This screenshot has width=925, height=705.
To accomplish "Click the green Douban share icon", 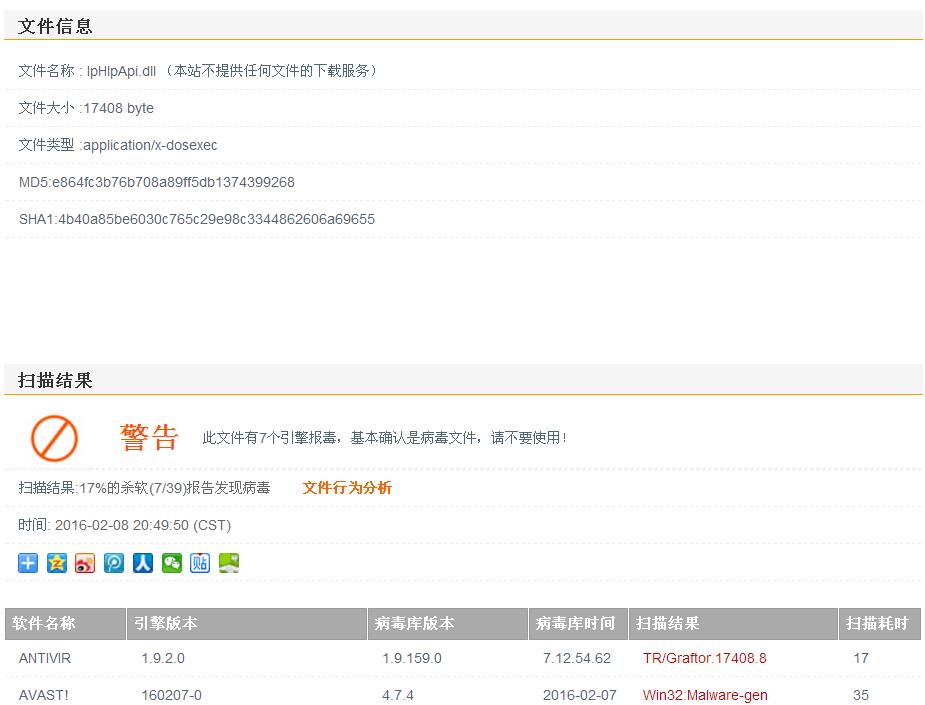I will [229, 563].
